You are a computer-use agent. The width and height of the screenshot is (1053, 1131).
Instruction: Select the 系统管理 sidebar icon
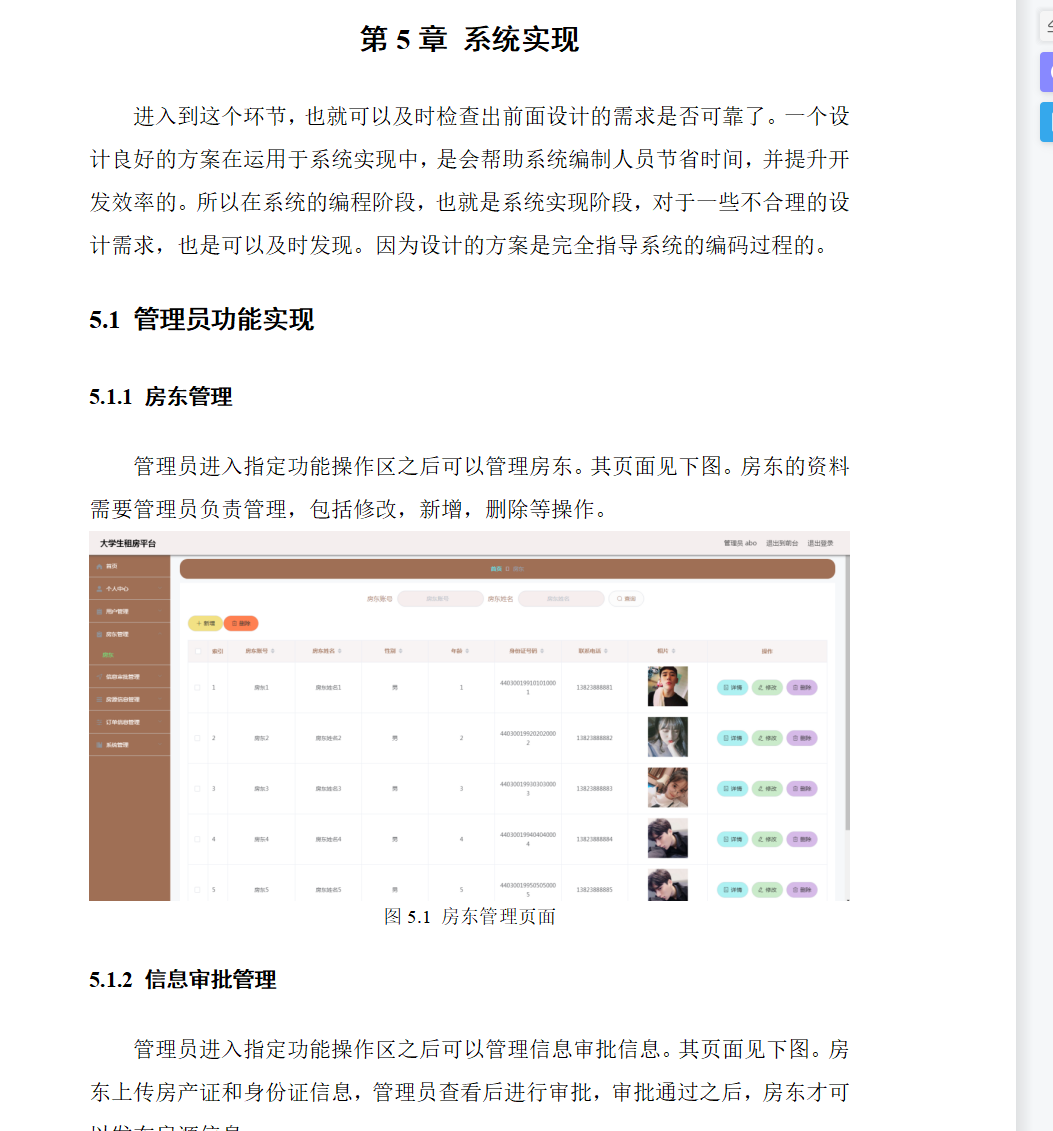coord(99,743)
